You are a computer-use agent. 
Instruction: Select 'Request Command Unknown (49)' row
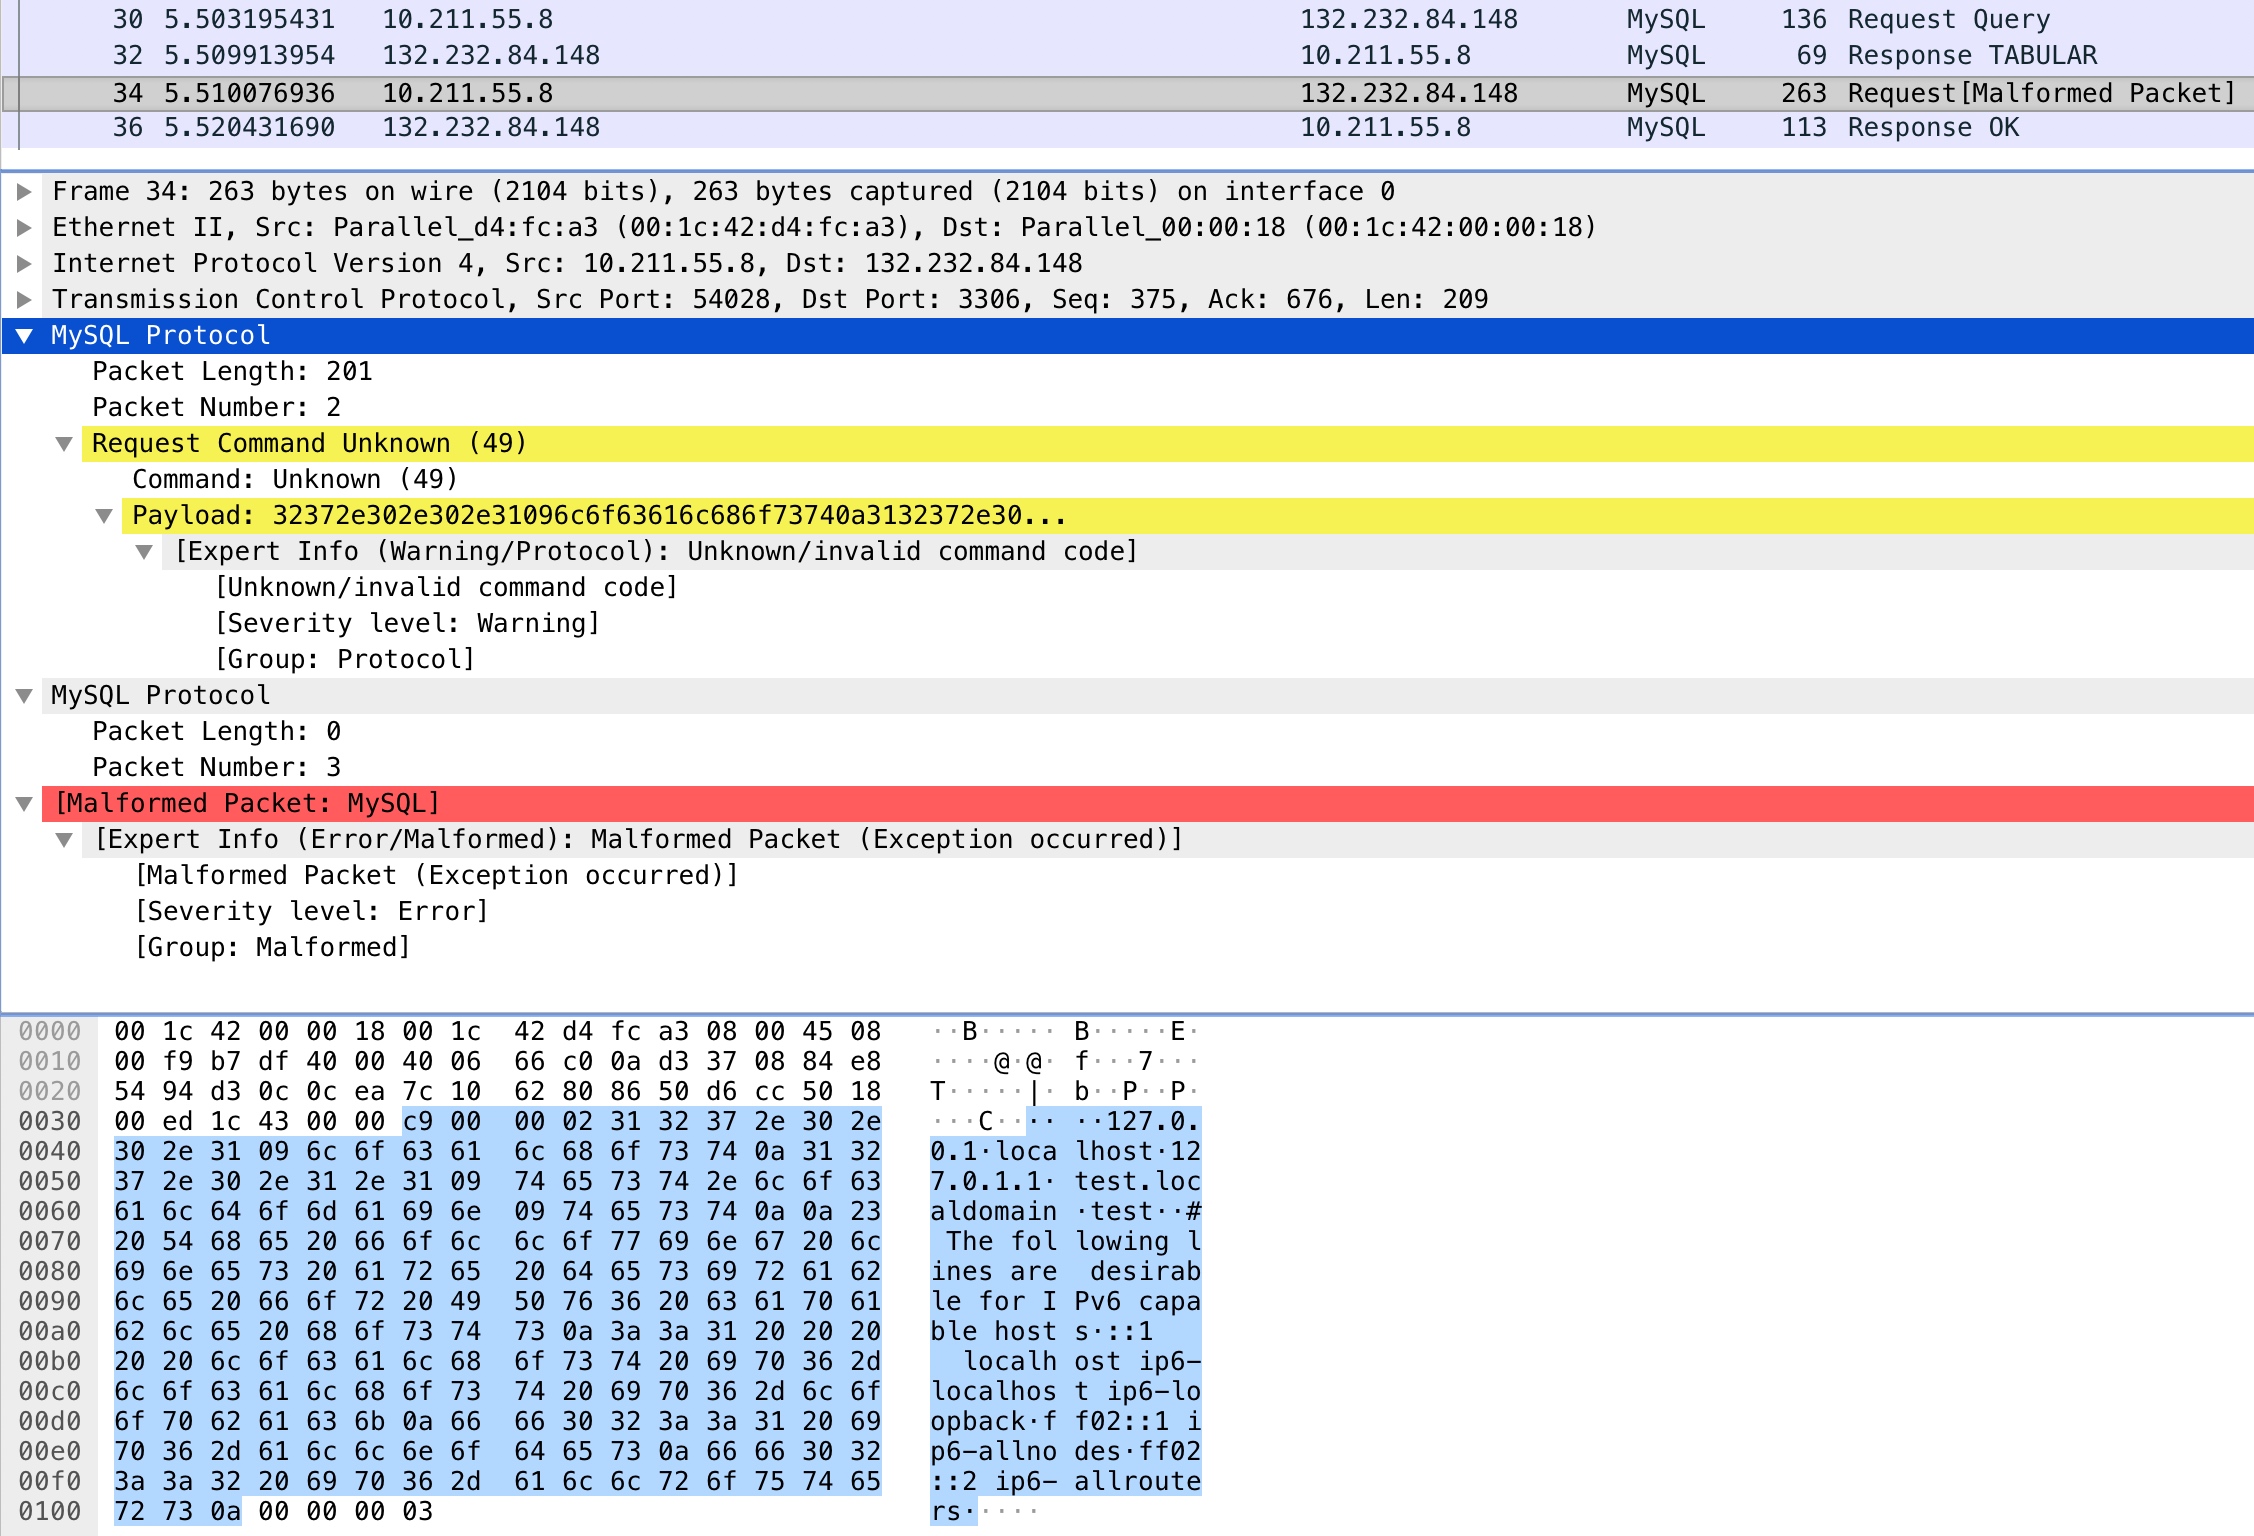[x=1168, y=443]
